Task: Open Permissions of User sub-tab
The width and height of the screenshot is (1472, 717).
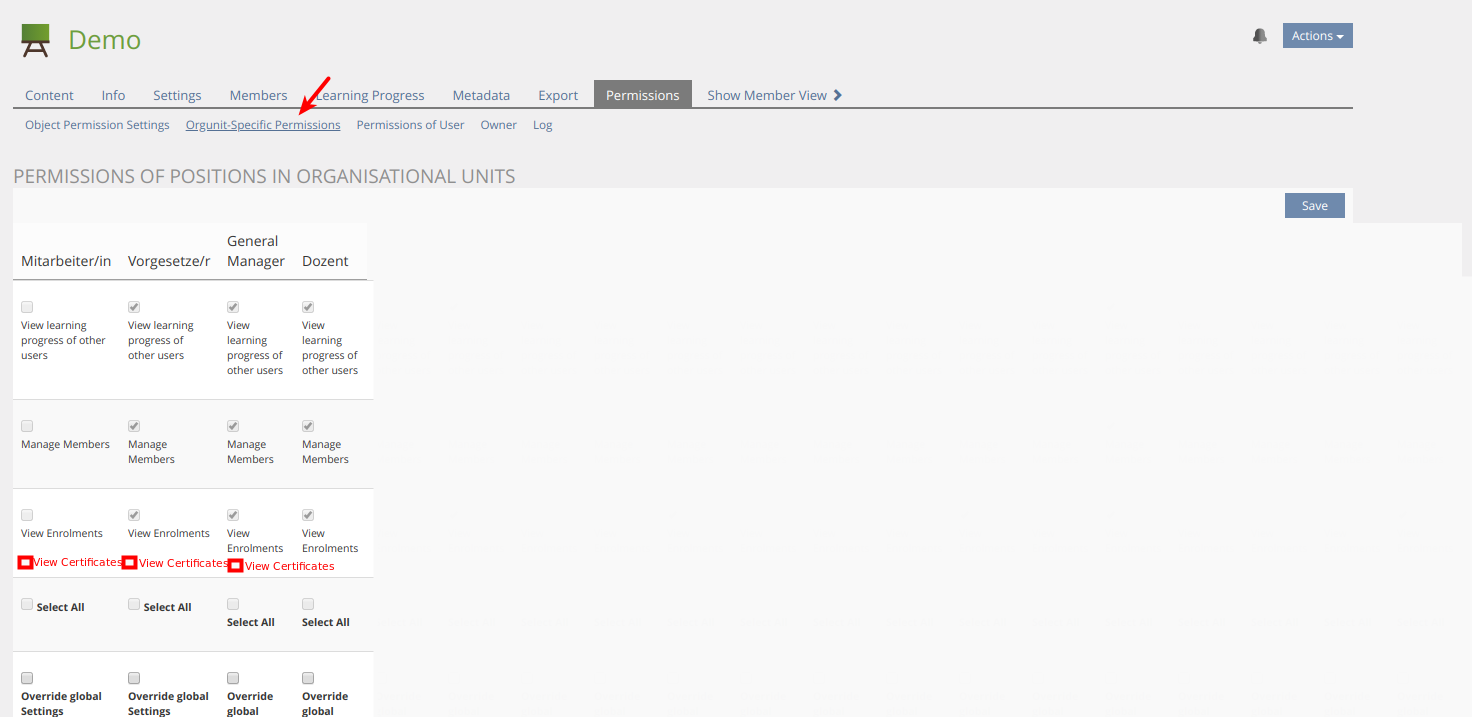Action: coord(410,125)
